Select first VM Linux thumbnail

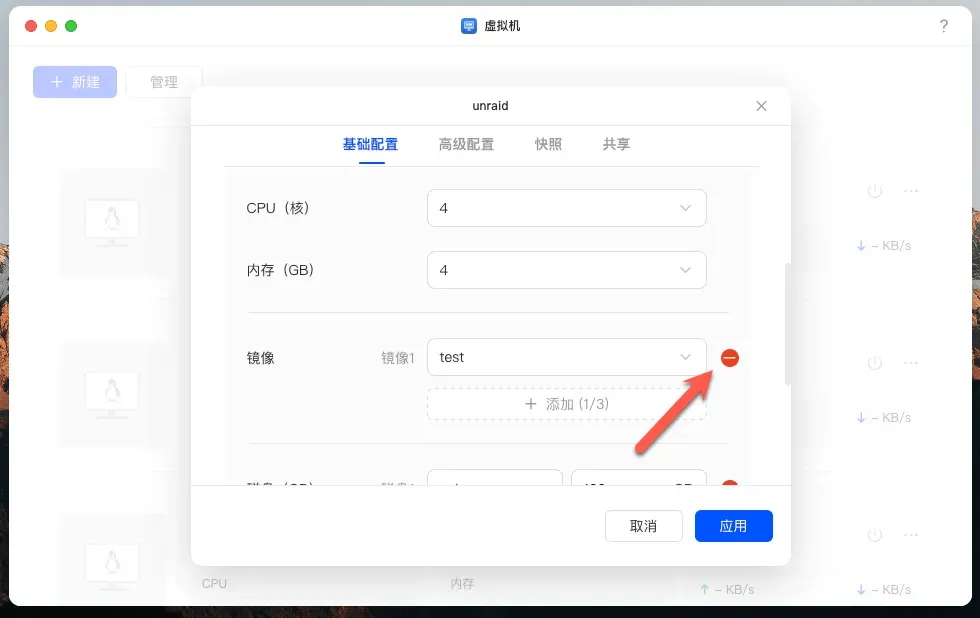point(112,223)
